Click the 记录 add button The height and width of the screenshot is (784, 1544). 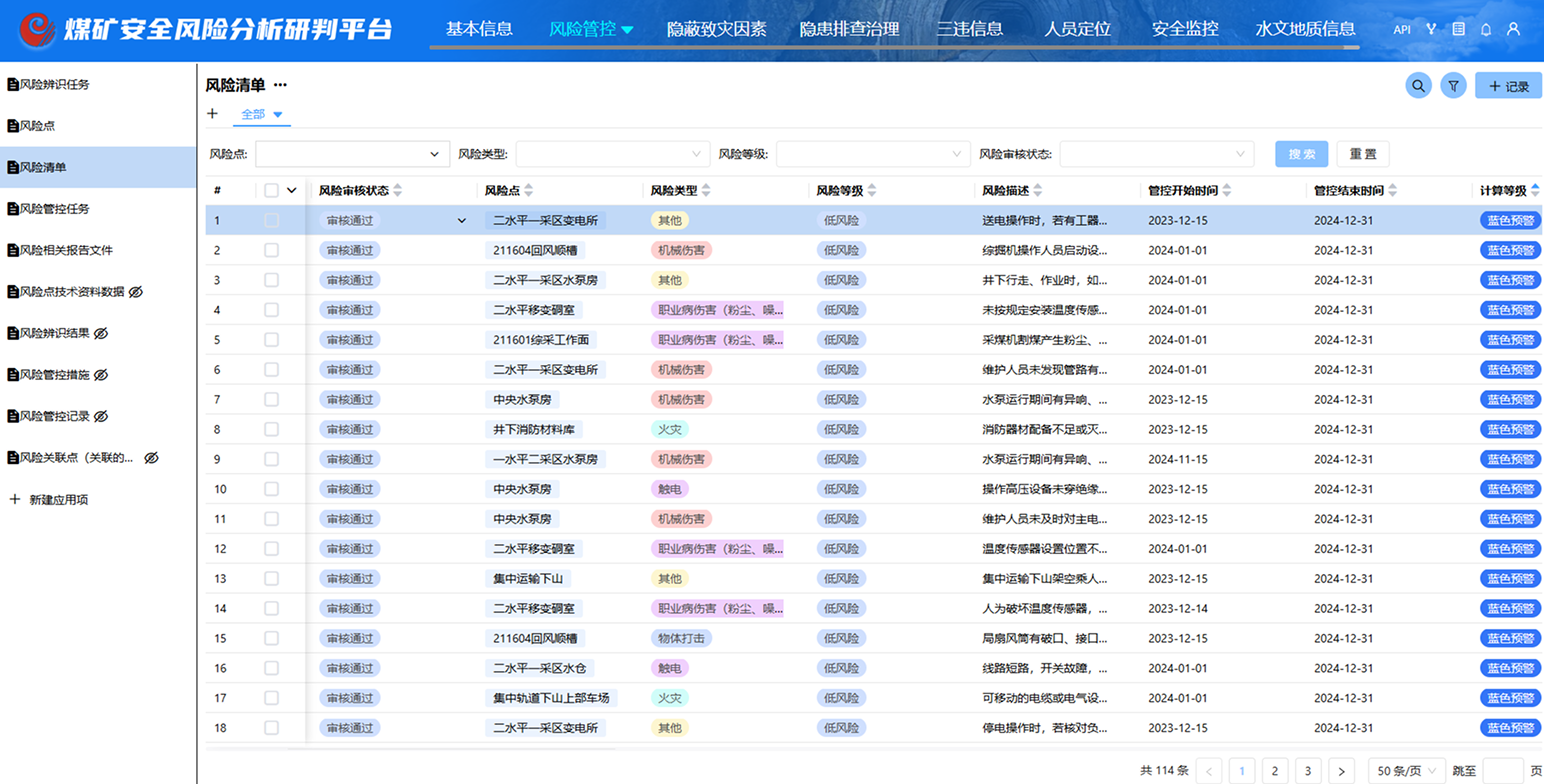[x=1508, y=86]
